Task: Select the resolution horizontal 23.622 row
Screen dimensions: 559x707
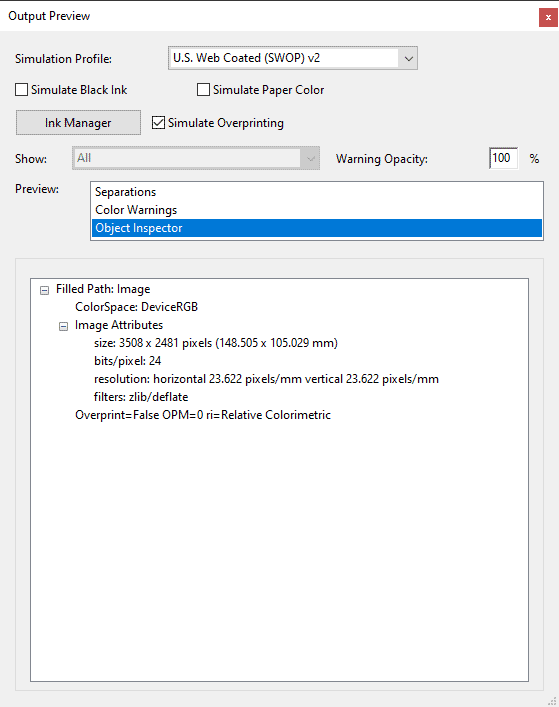Action: tap(266, 379)
